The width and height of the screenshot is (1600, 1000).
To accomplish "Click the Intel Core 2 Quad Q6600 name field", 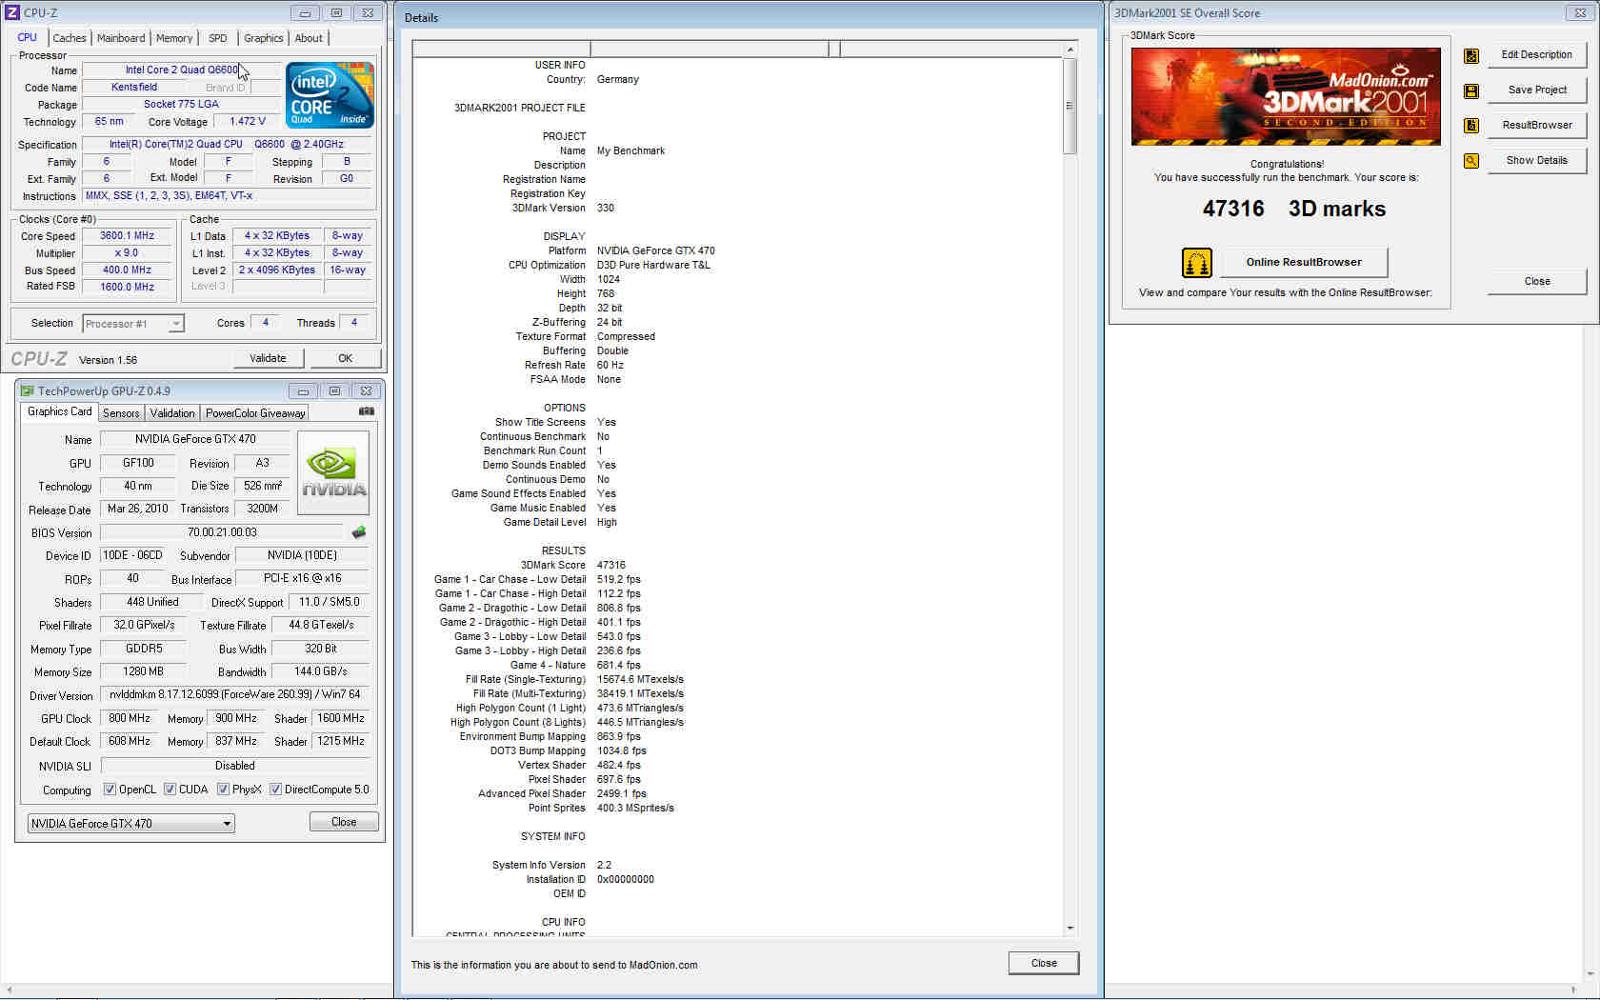I will point(181,70).
